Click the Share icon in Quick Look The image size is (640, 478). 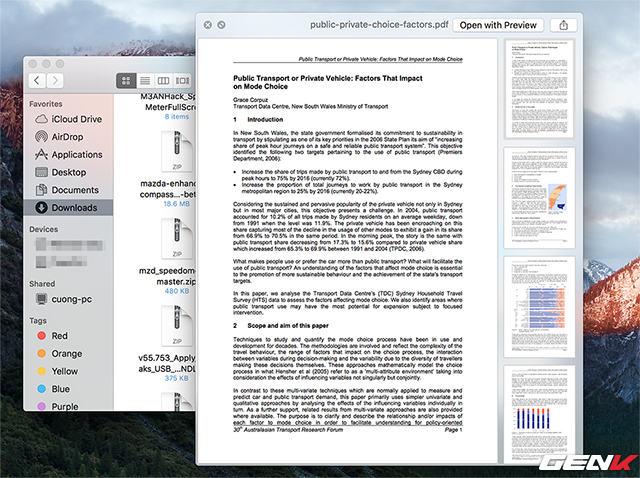point(563,25)
